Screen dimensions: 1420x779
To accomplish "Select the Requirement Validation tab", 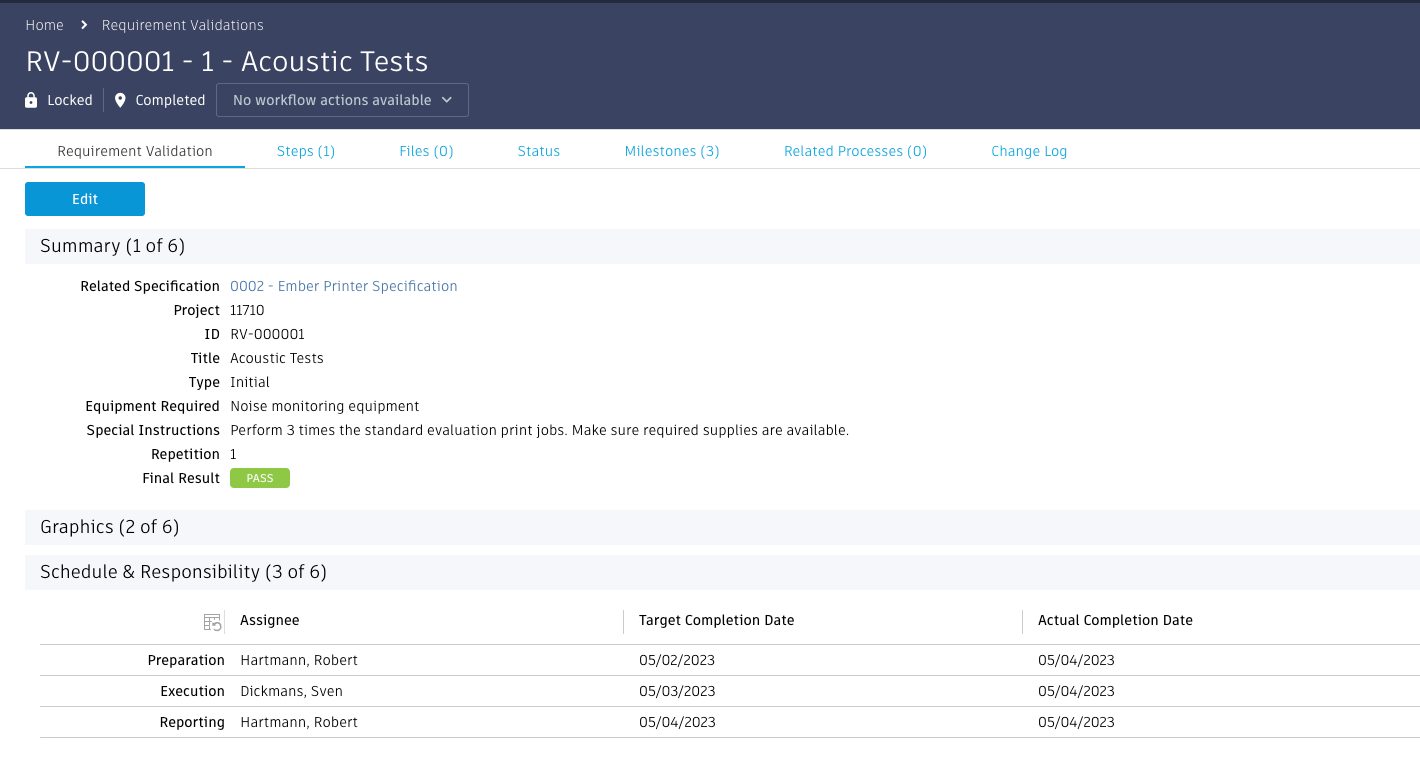I will pos(135,151).
